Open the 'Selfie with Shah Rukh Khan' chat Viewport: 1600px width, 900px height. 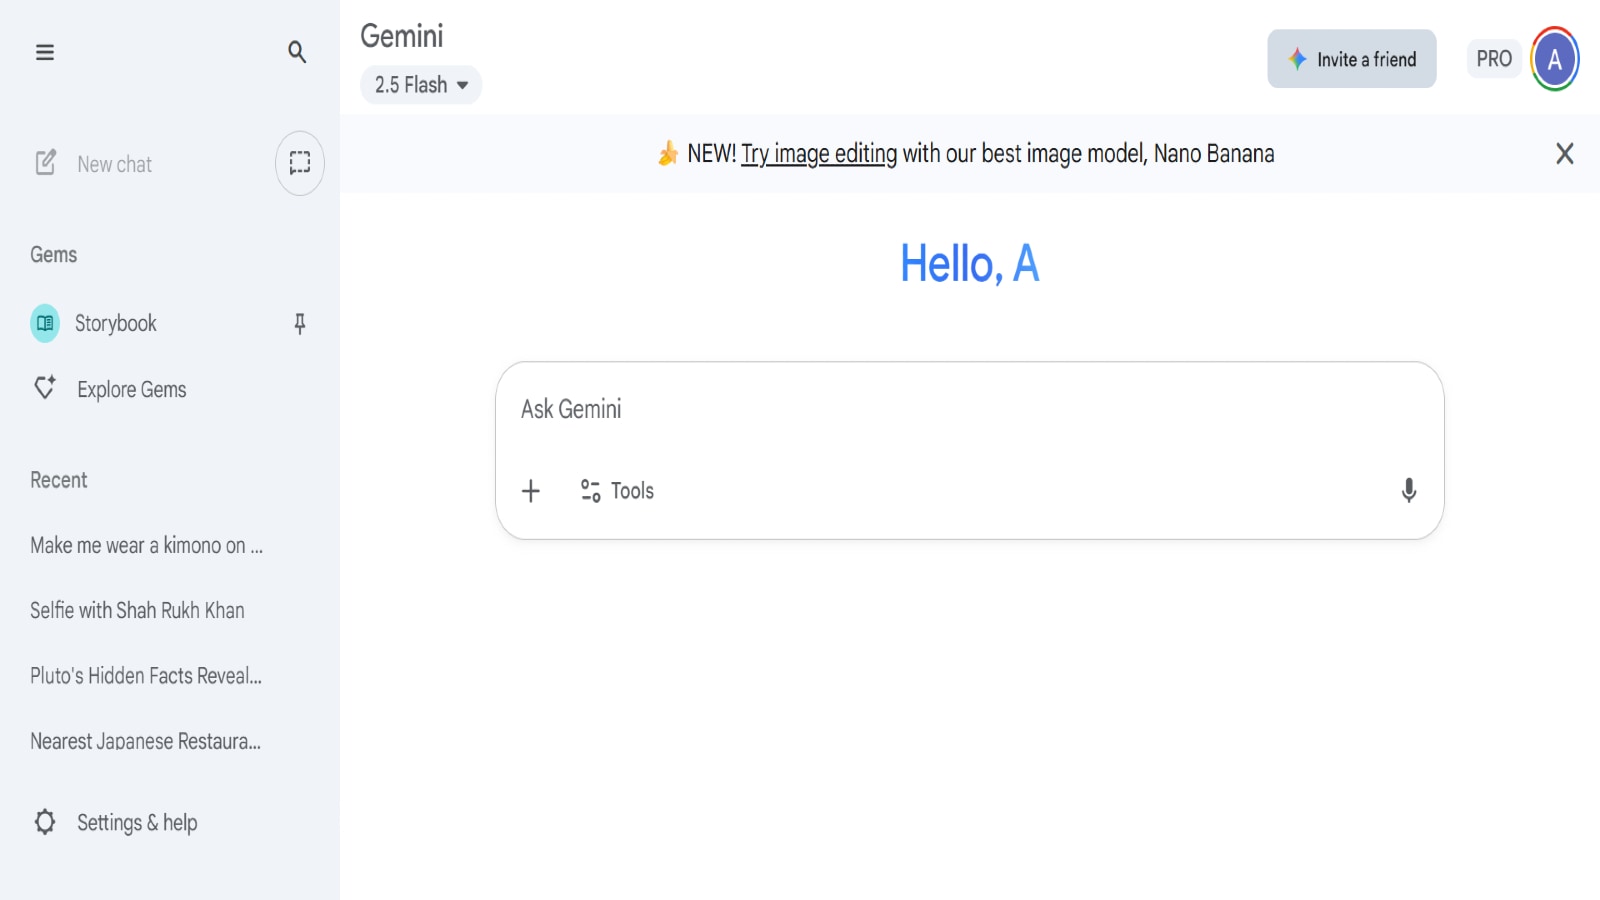pos(137,610)
